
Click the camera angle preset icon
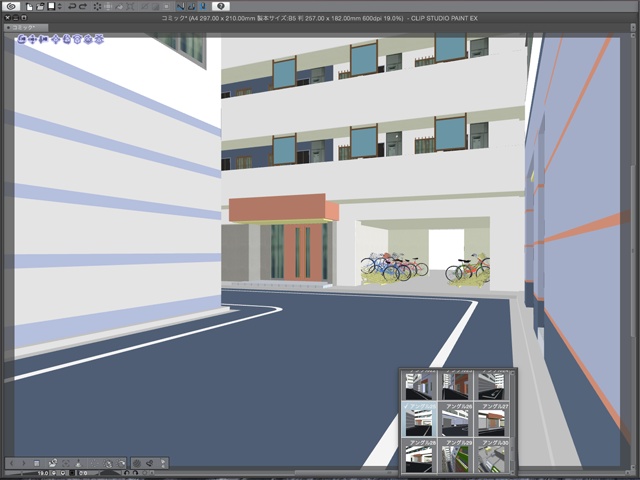[x=53, y=463]
